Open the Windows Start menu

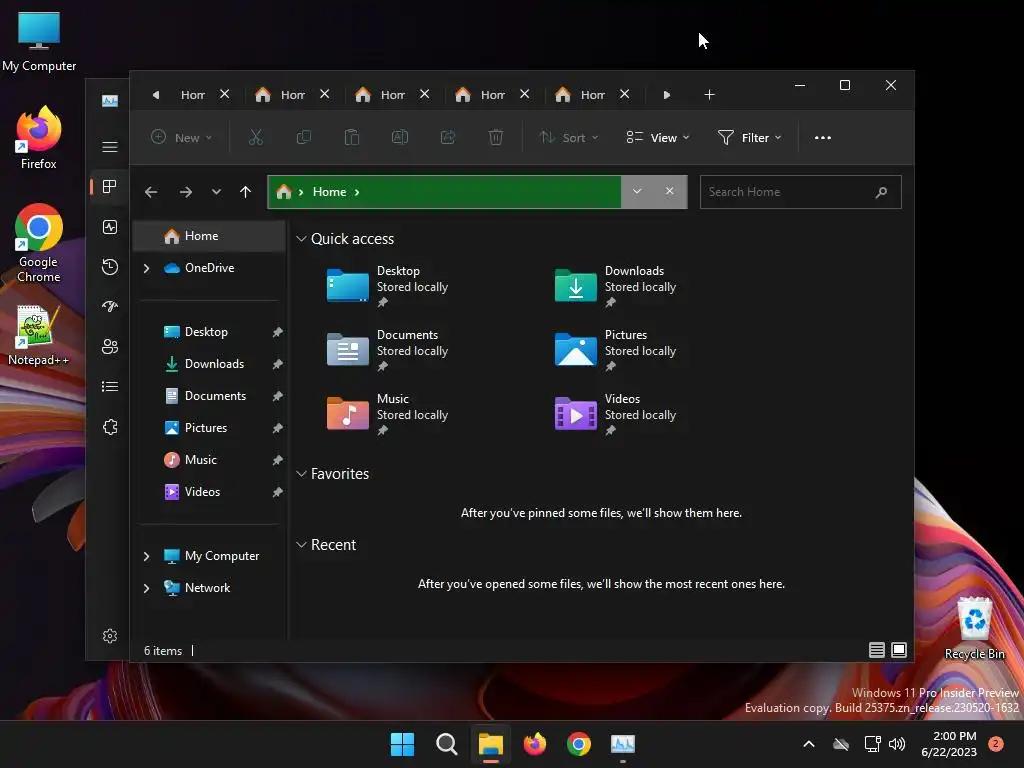402,744
